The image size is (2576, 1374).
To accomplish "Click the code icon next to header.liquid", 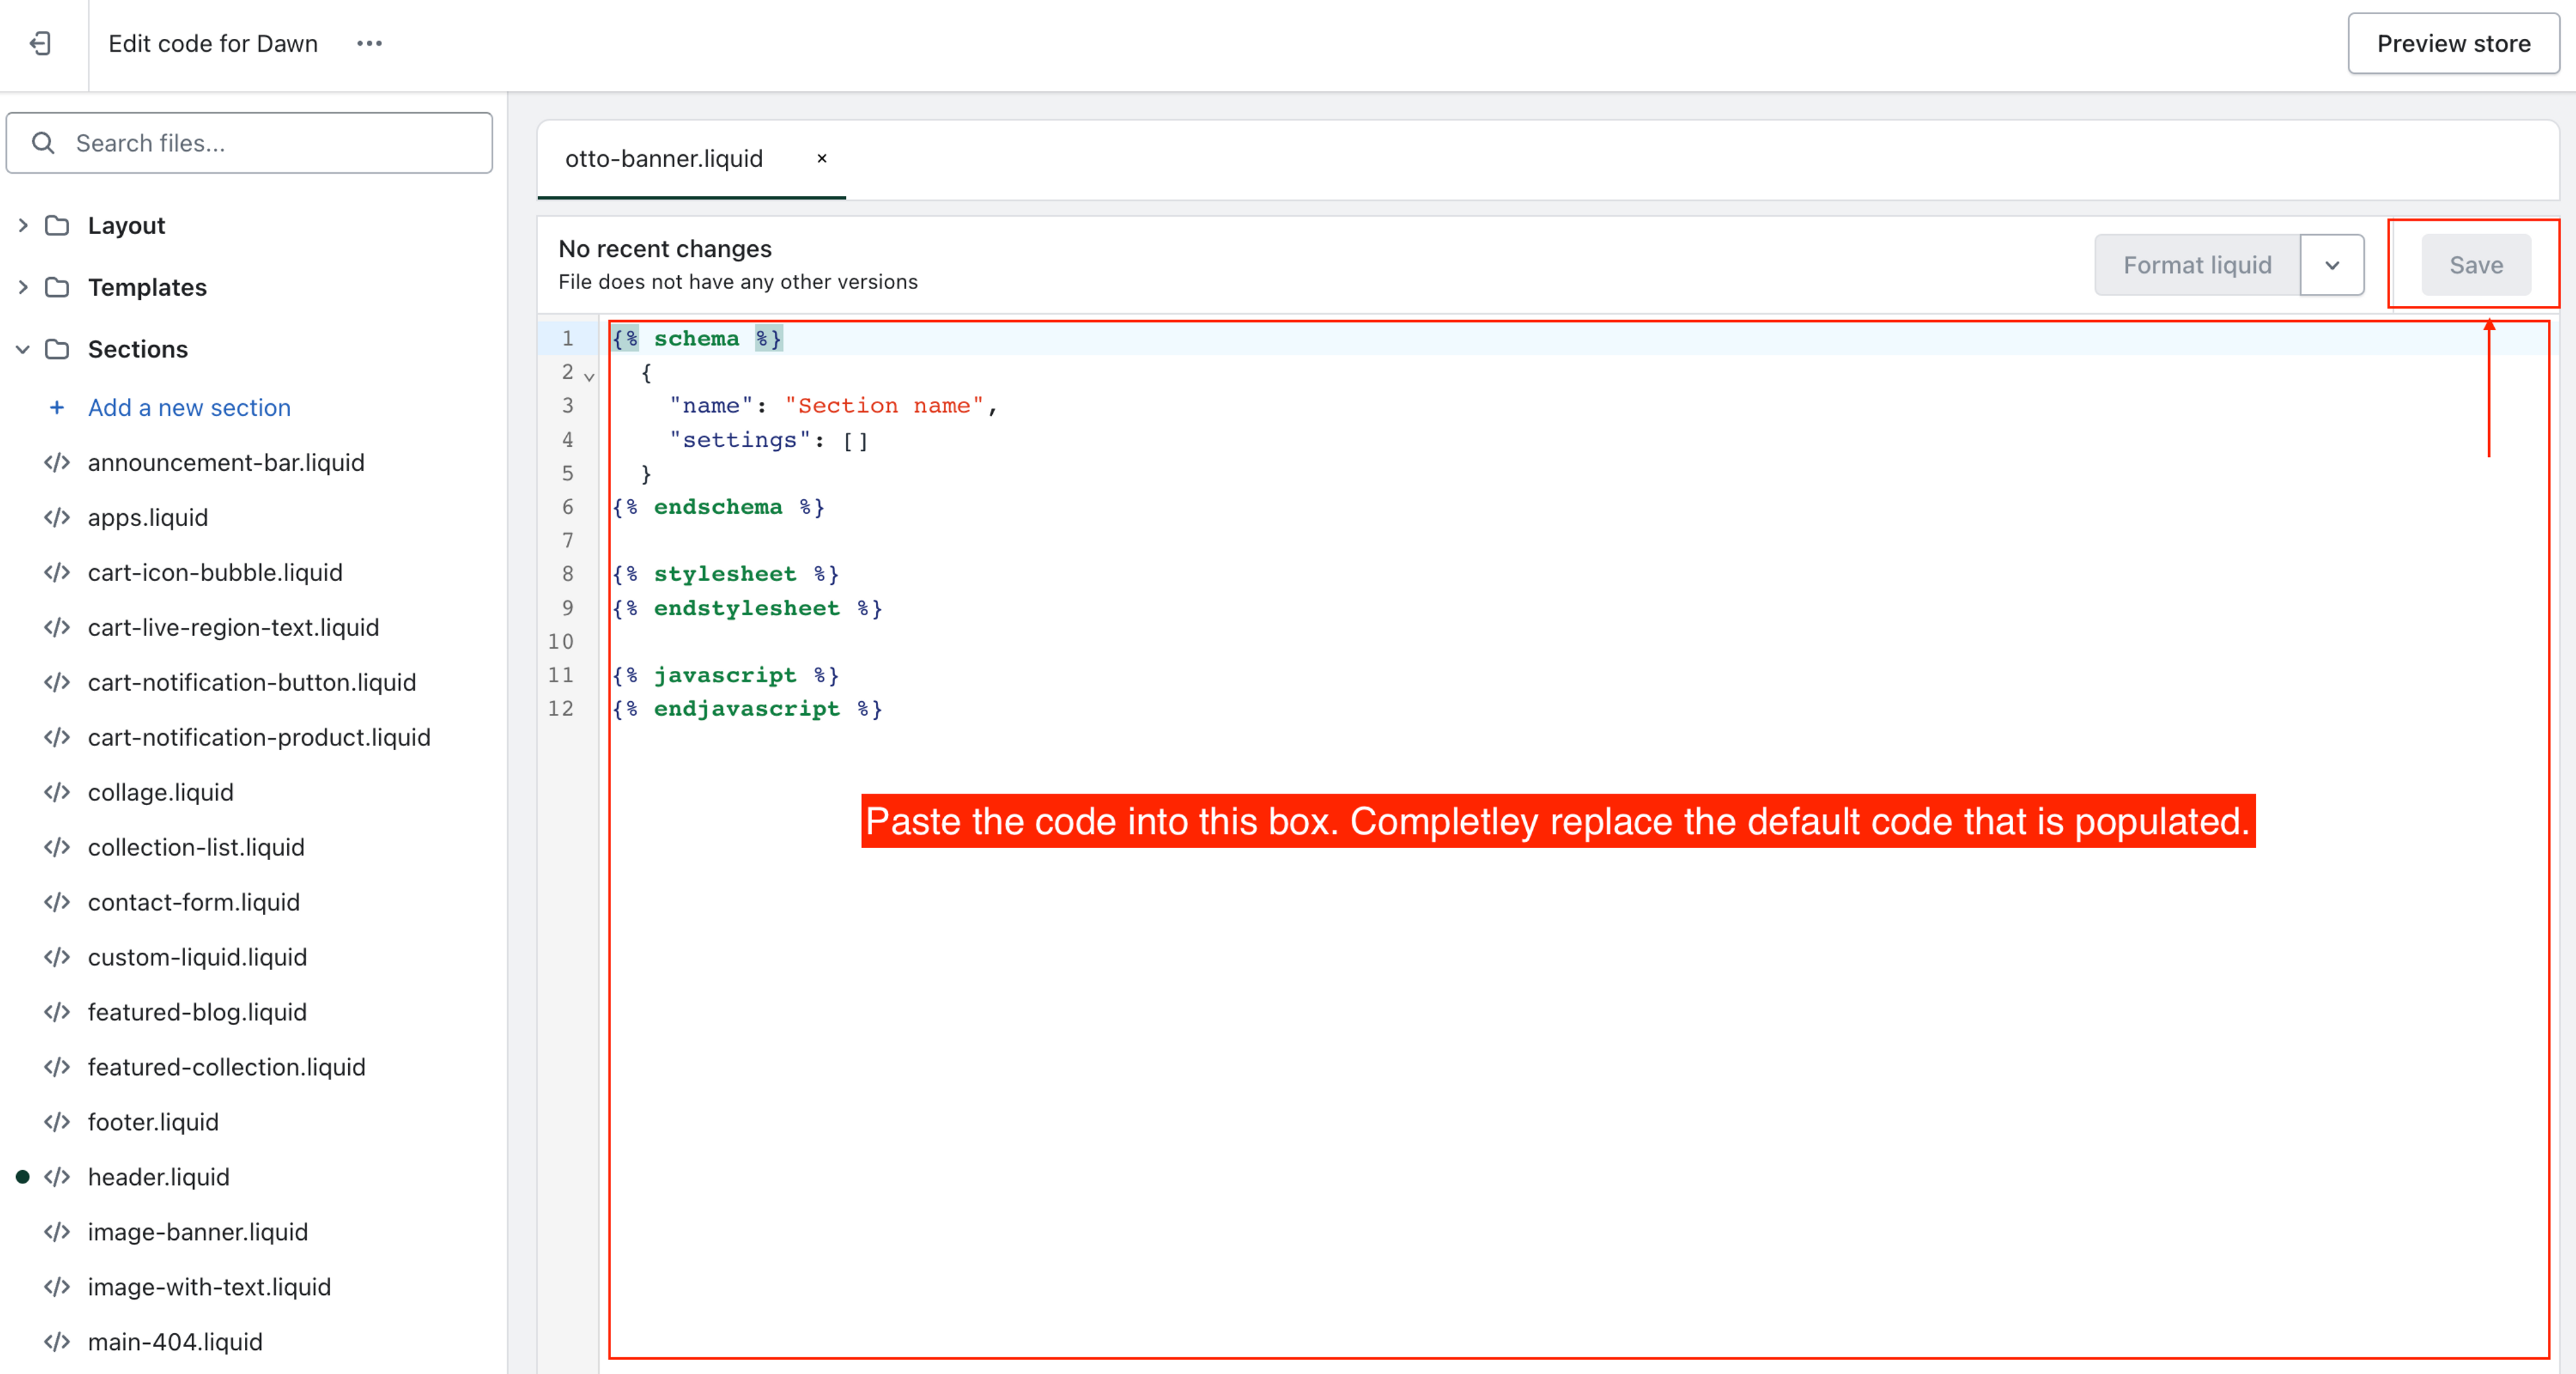I will point(57,1177).
